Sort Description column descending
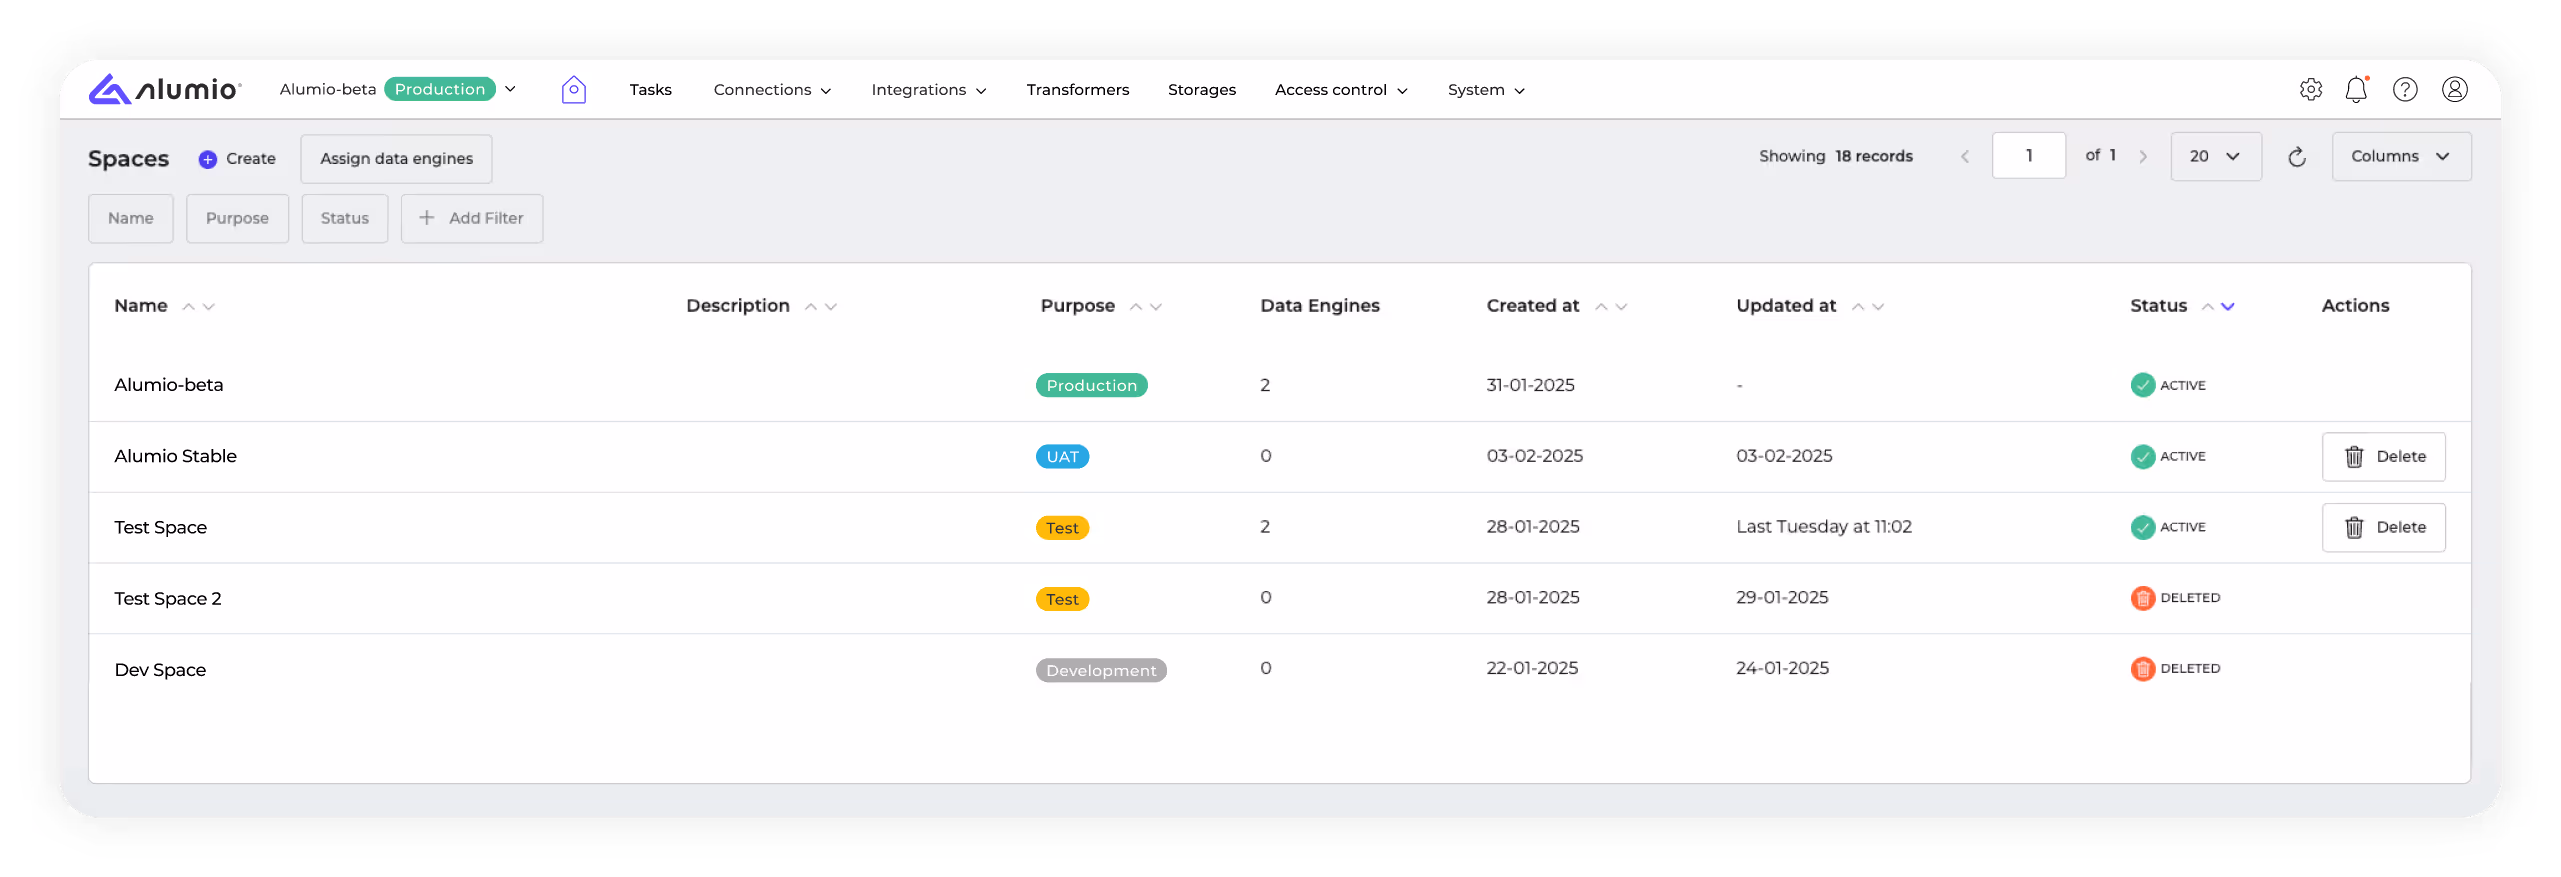The width and height of the screenshot is (2561, 877). click(831, 307)
